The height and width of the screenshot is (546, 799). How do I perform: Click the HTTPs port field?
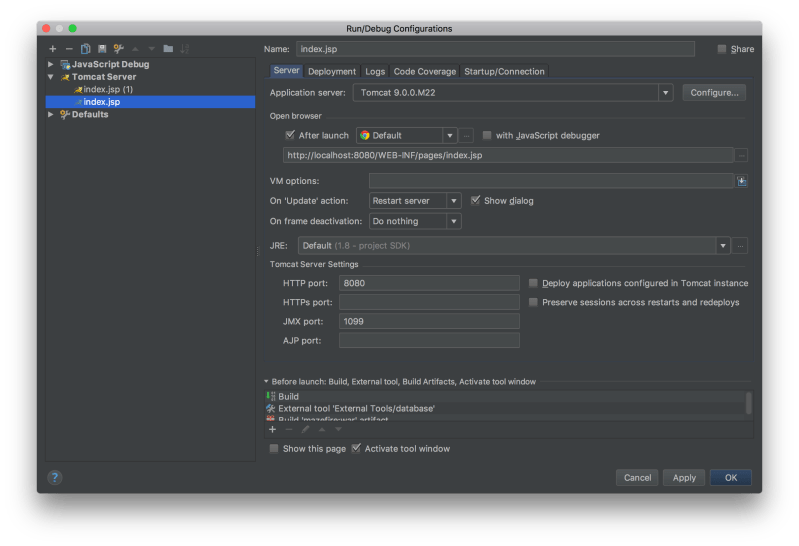429,302
